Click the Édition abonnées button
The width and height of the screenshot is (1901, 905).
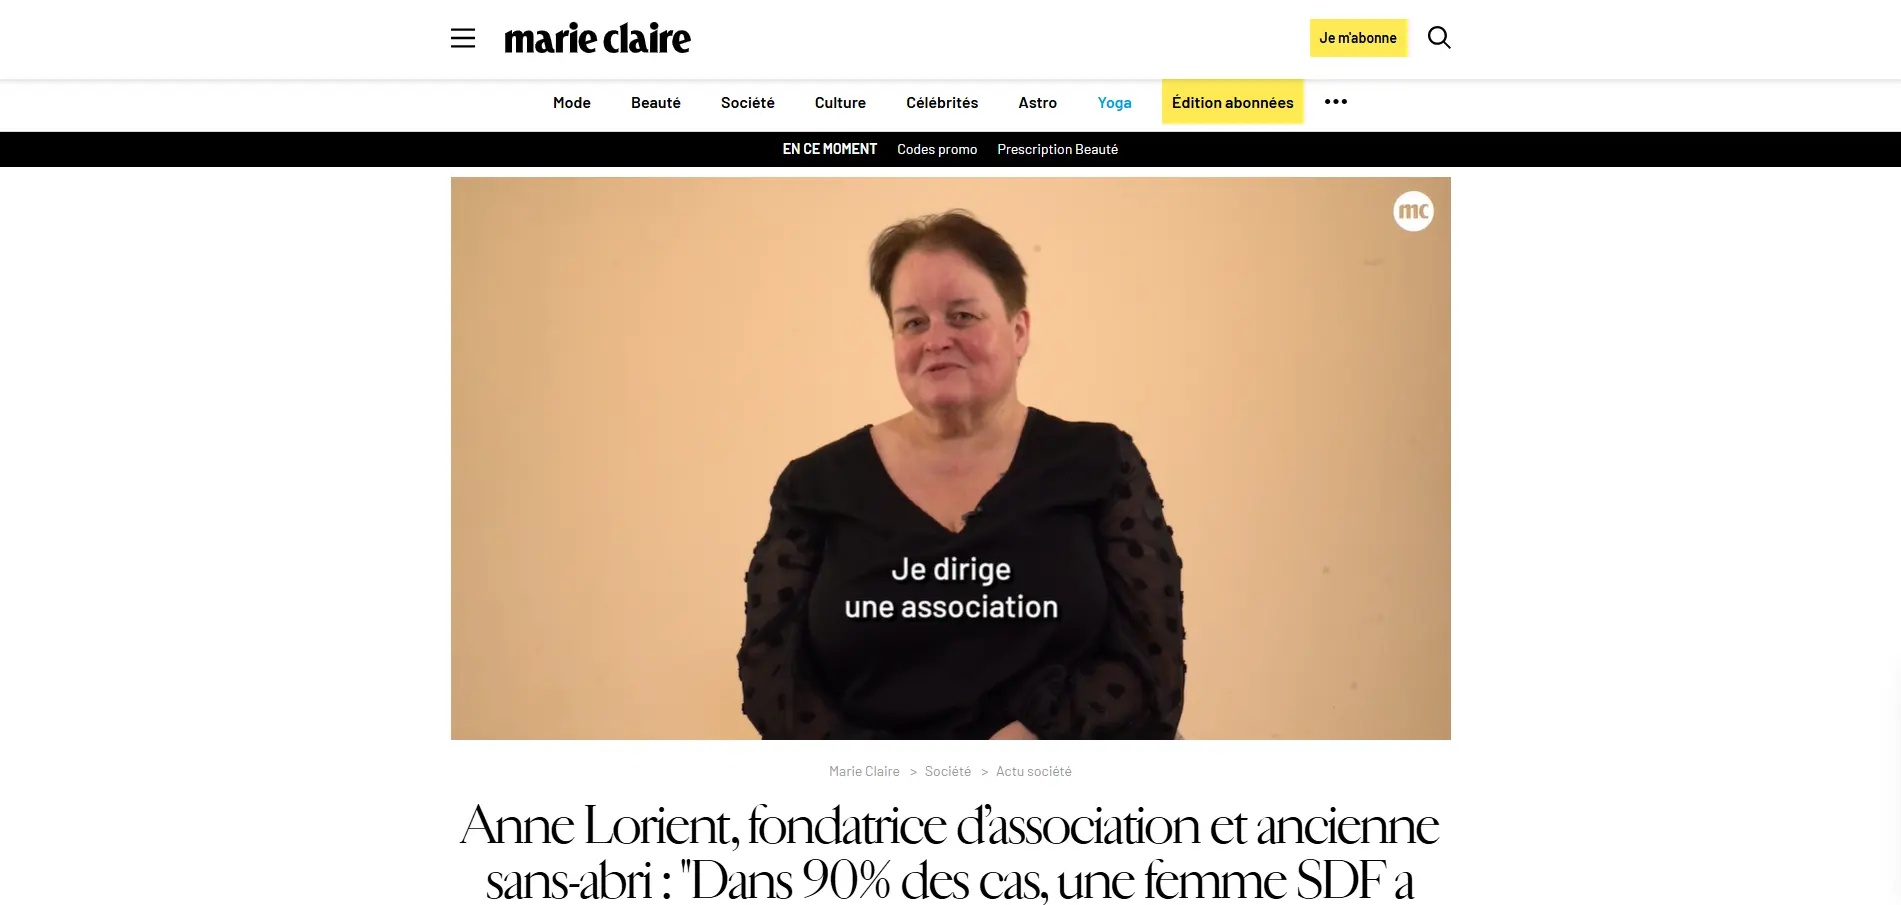coord(1232,102)
